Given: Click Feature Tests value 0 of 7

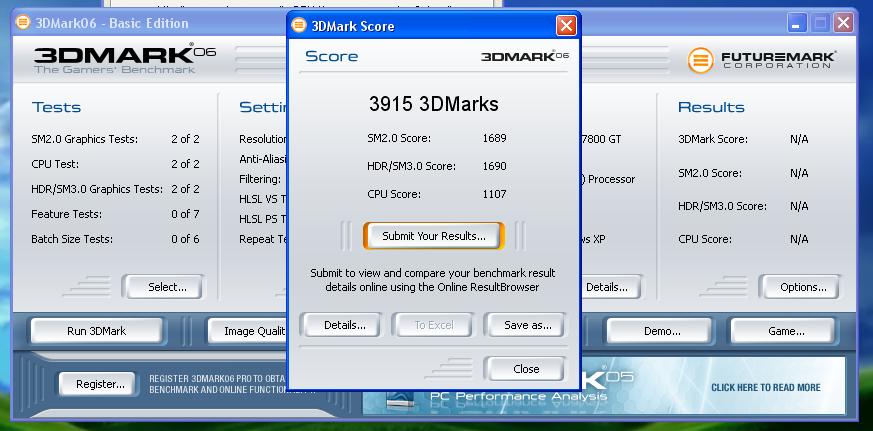Looking at the screenshot, I should point(185,214).
